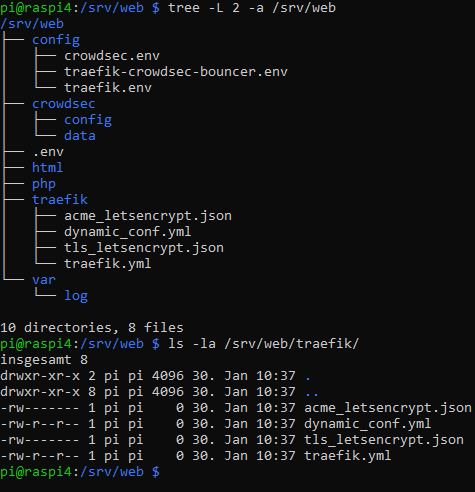Select traefik.yml in the ls output
Image resolution: width=475 pixels, height=492 pixels.
pos(347,456)
